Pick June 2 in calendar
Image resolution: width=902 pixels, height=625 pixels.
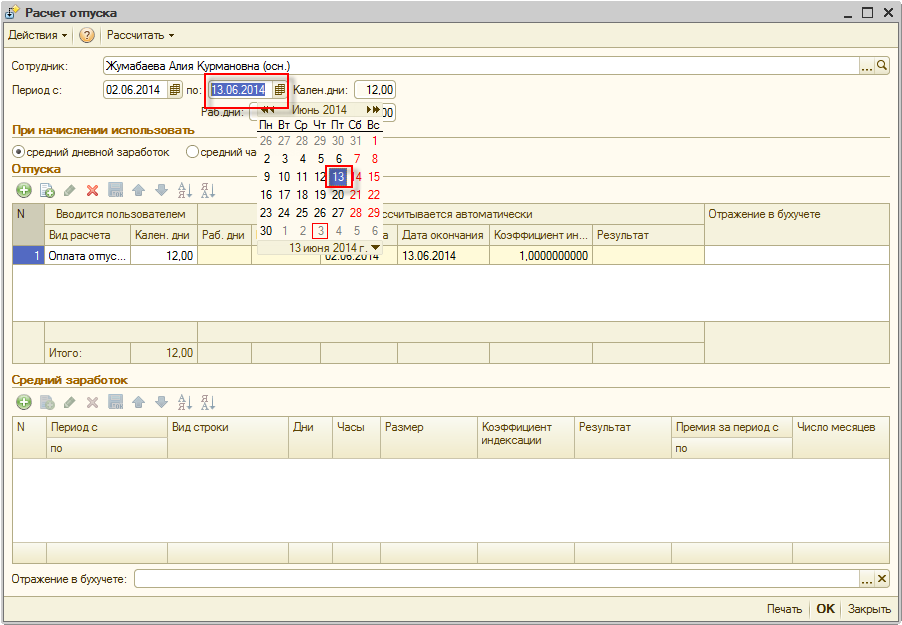tap(266, 159)
